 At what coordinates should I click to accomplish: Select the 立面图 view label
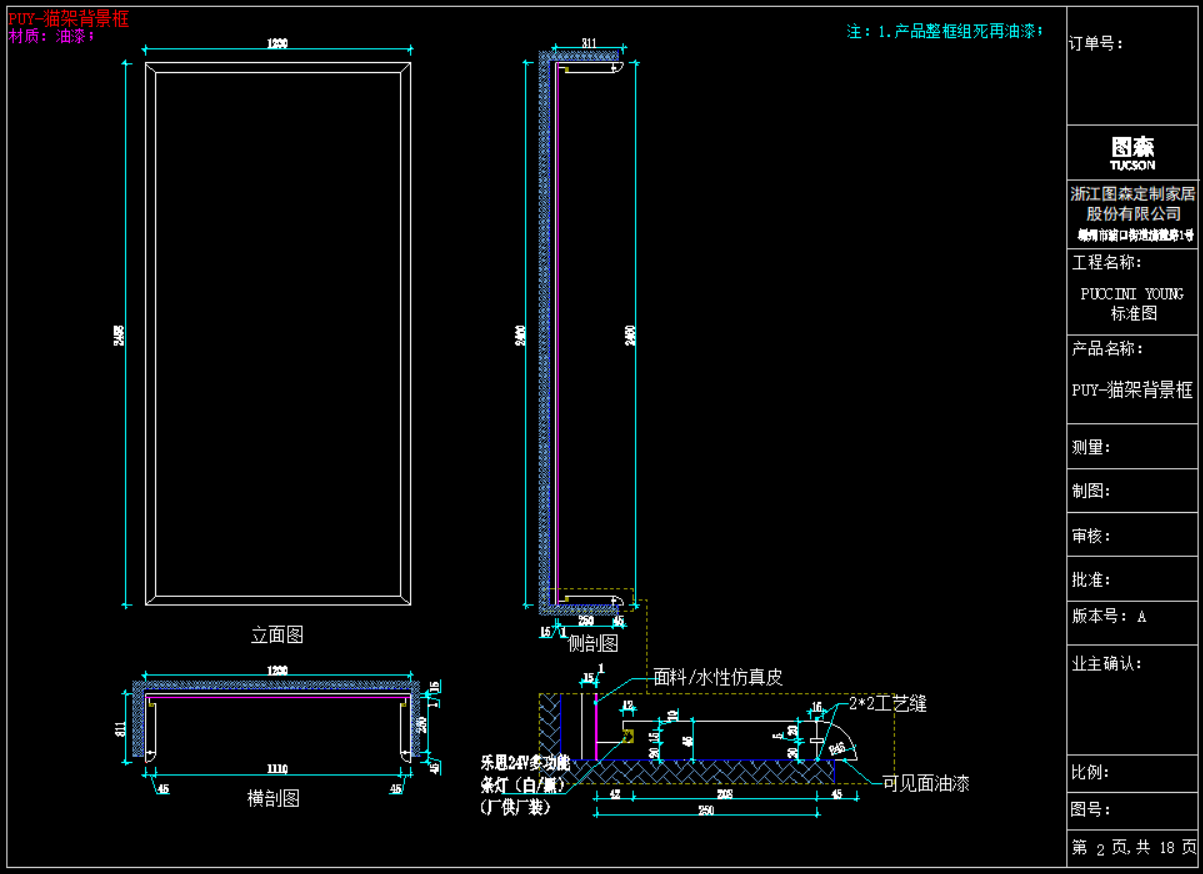(x=276, y=635)
